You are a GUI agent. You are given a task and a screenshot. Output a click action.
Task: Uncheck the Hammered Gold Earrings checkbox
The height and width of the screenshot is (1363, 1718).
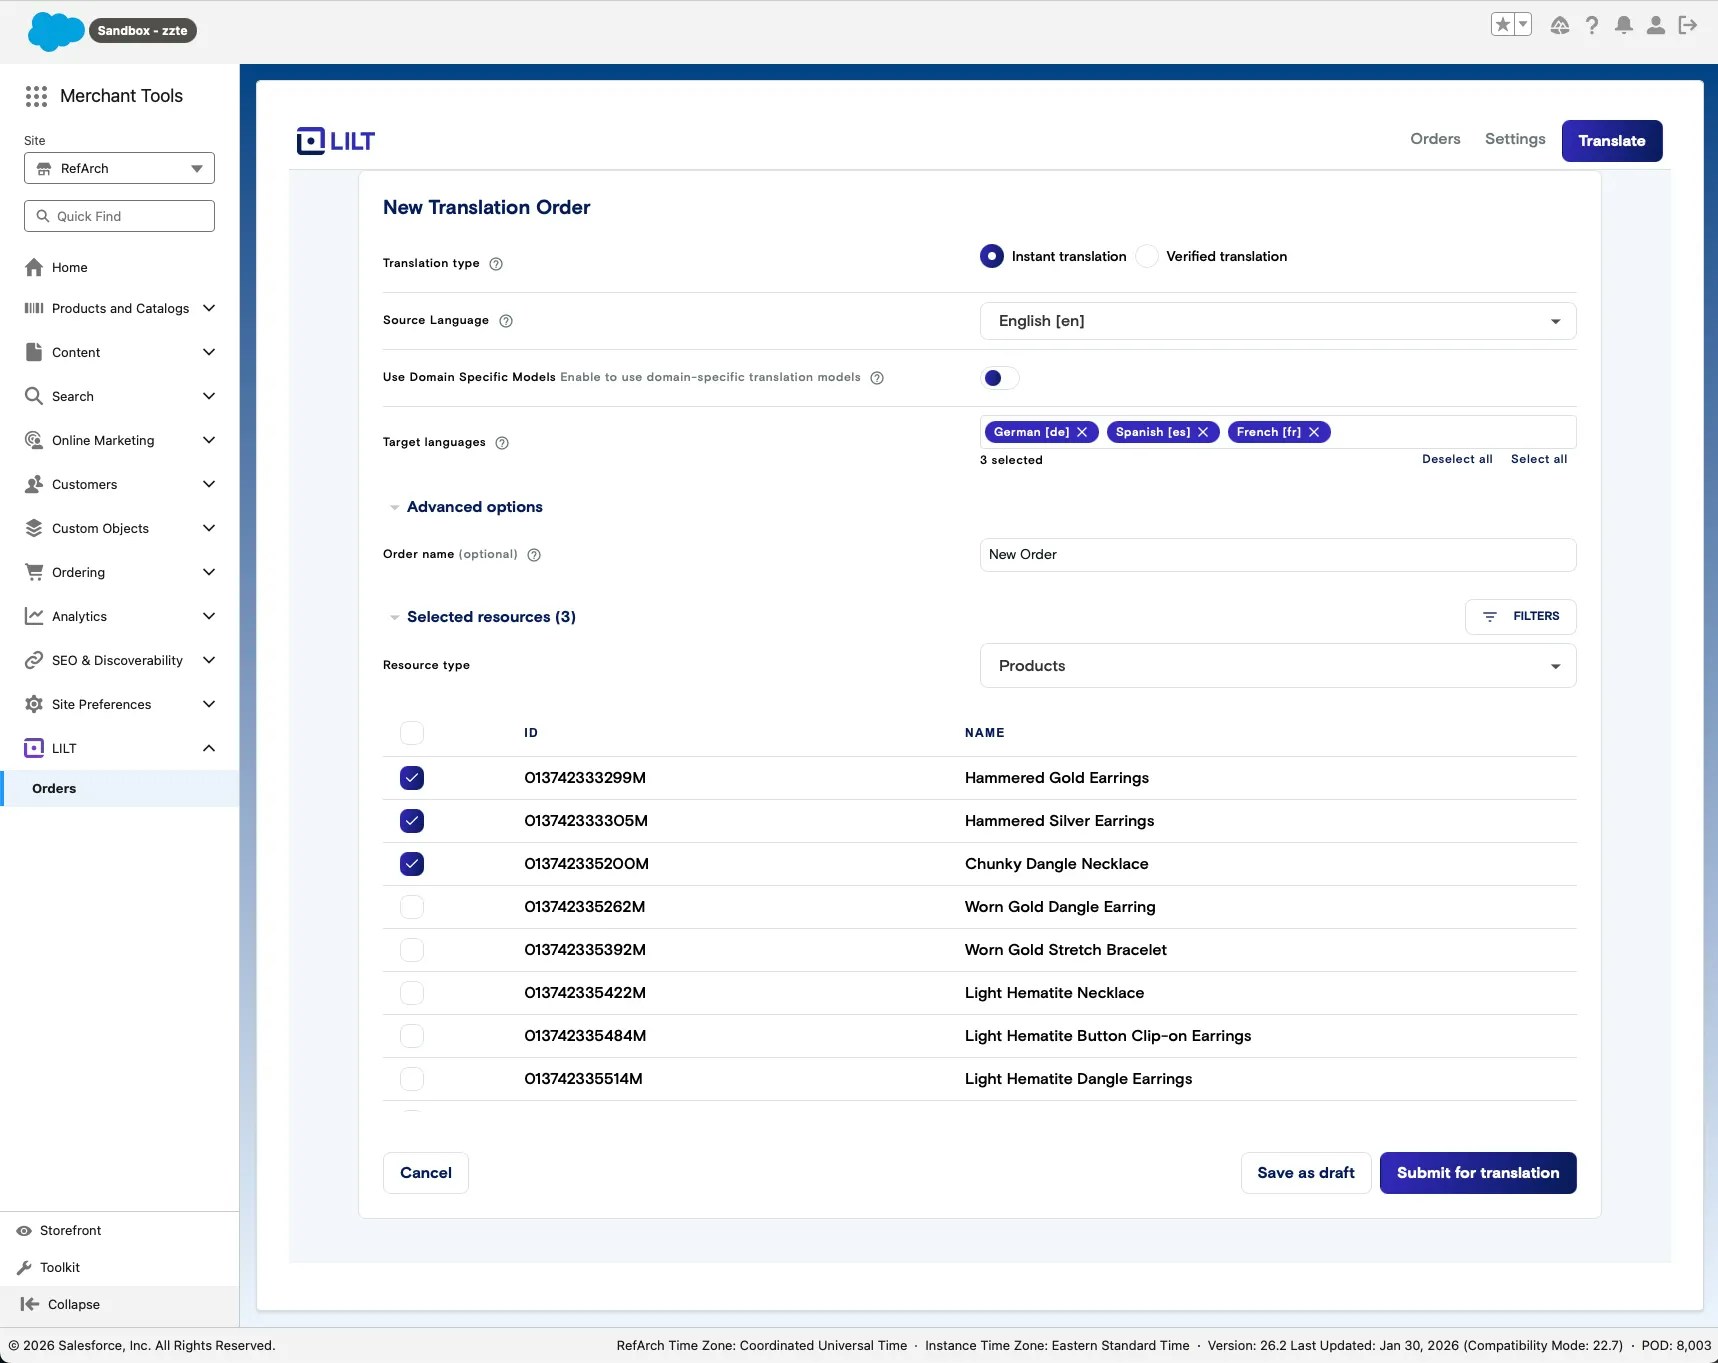click(412, 778)
